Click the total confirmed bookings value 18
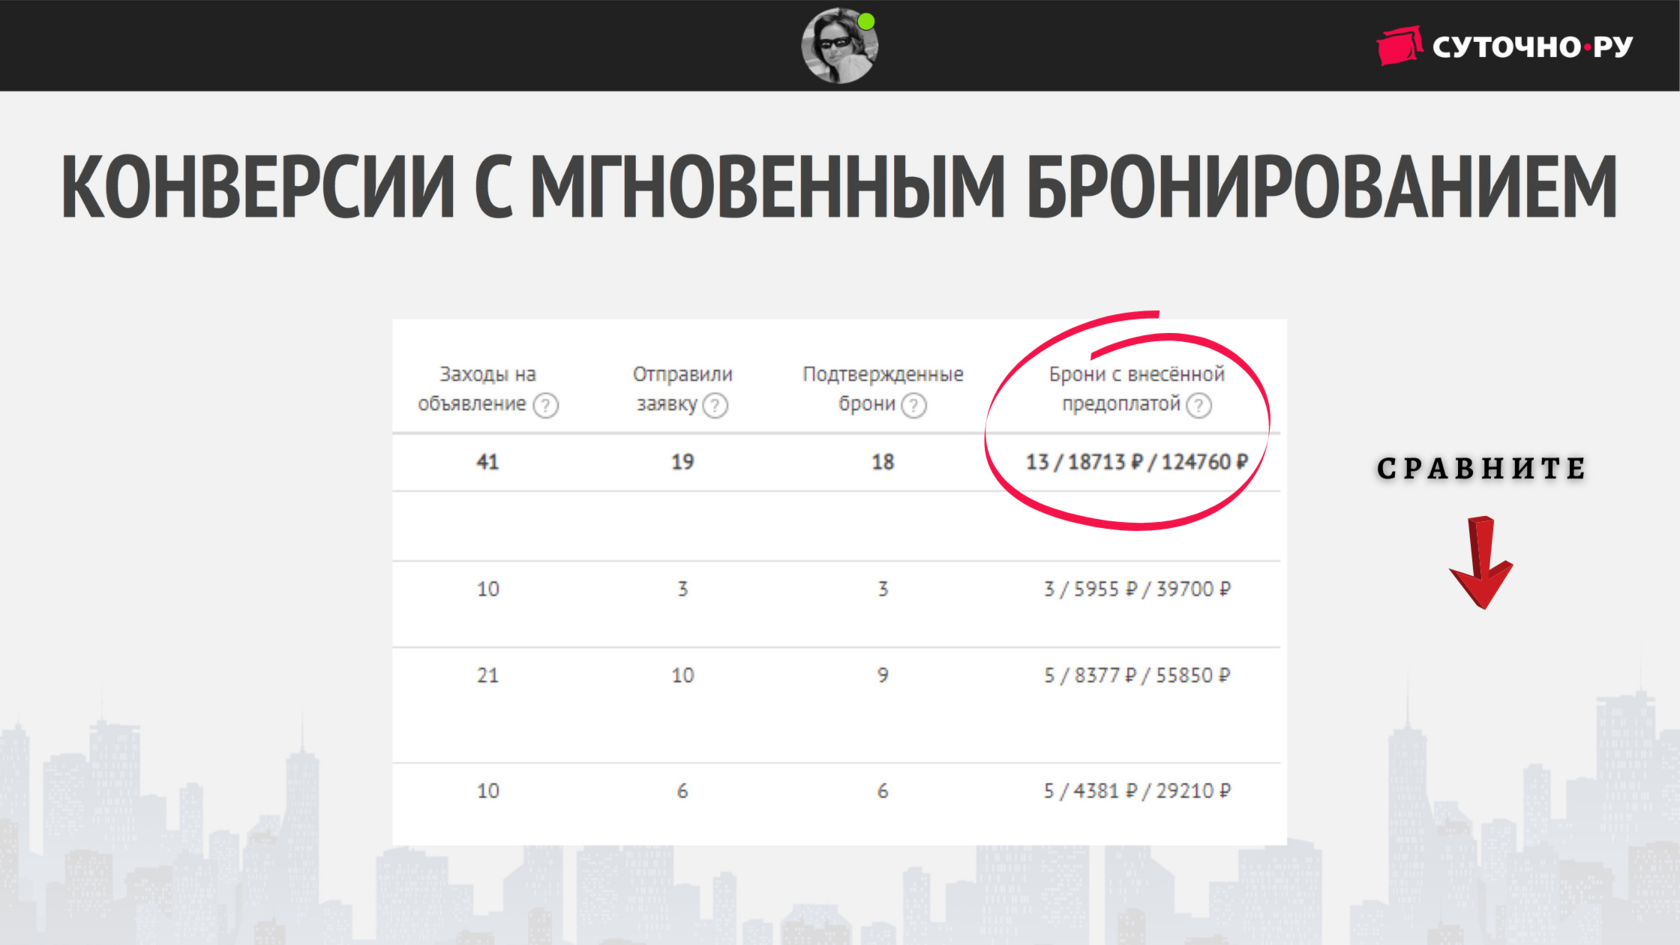This screenshot has width=1680, height=945. pos(883,462)
